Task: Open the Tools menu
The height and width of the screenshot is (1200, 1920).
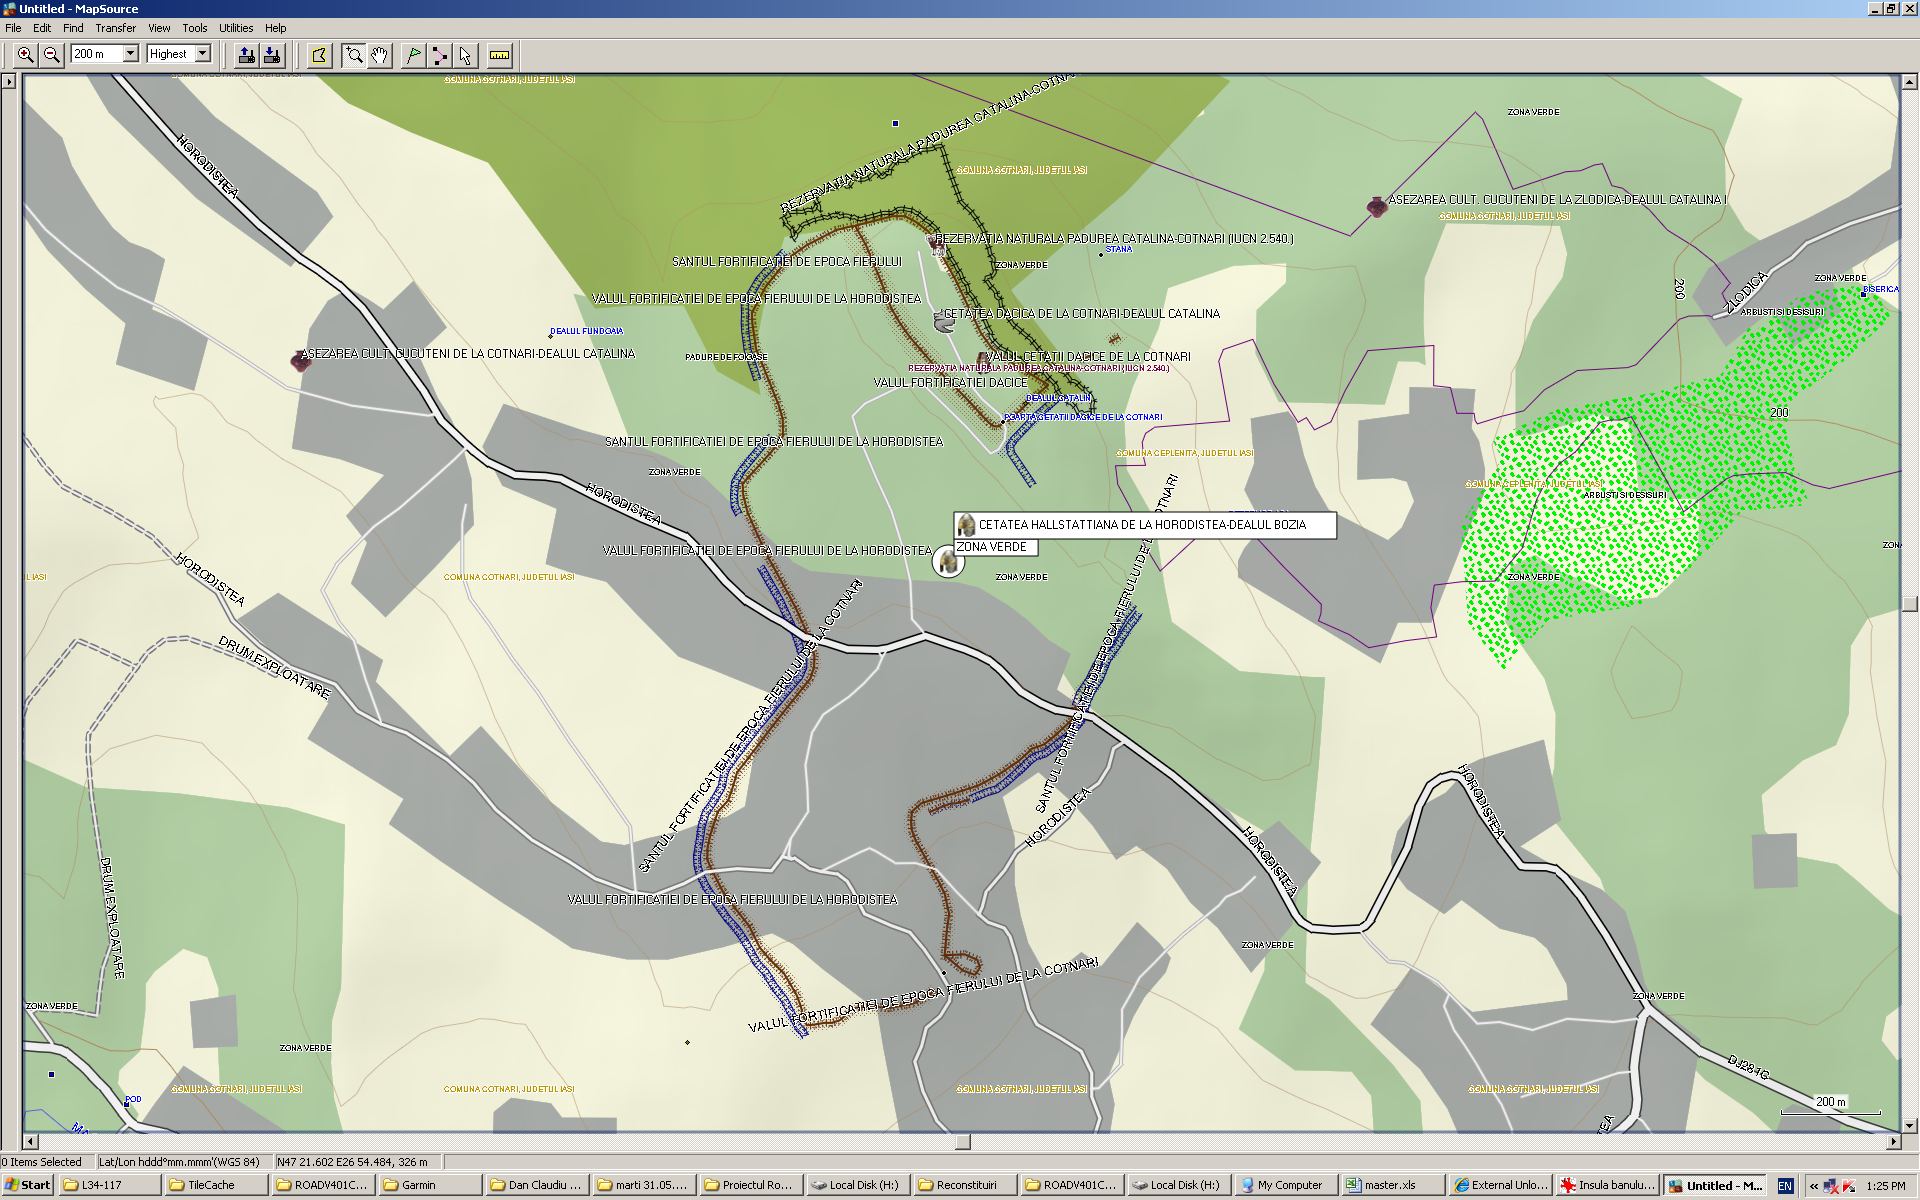Action: (195, 28)
